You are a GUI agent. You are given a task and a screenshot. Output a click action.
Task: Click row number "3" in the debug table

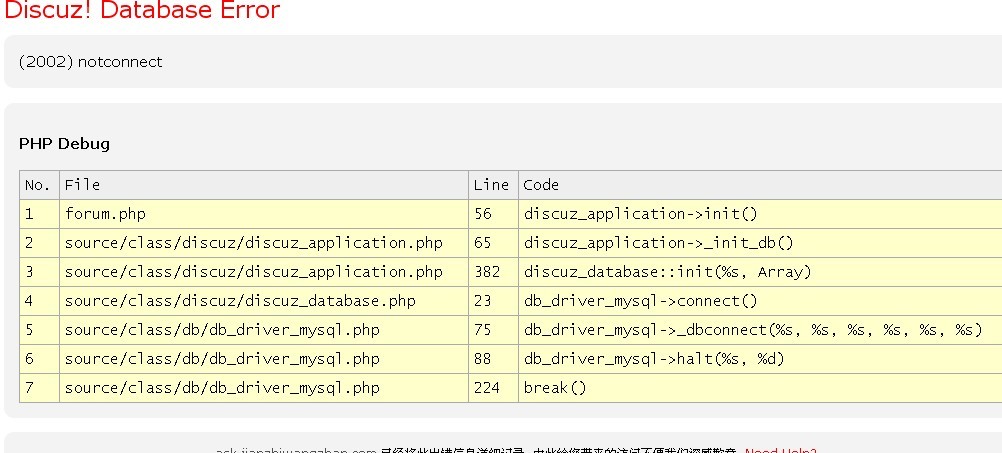[39, 272]
